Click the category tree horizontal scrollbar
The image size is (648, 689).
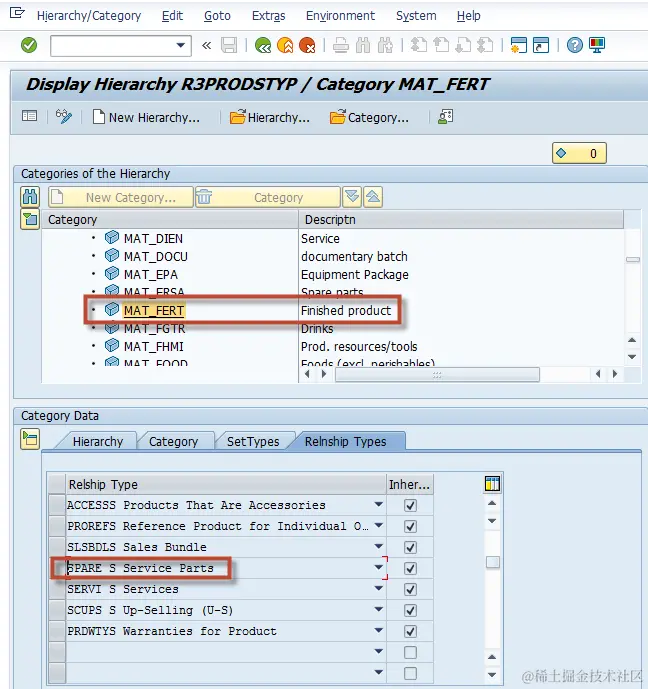coord(437,375)
